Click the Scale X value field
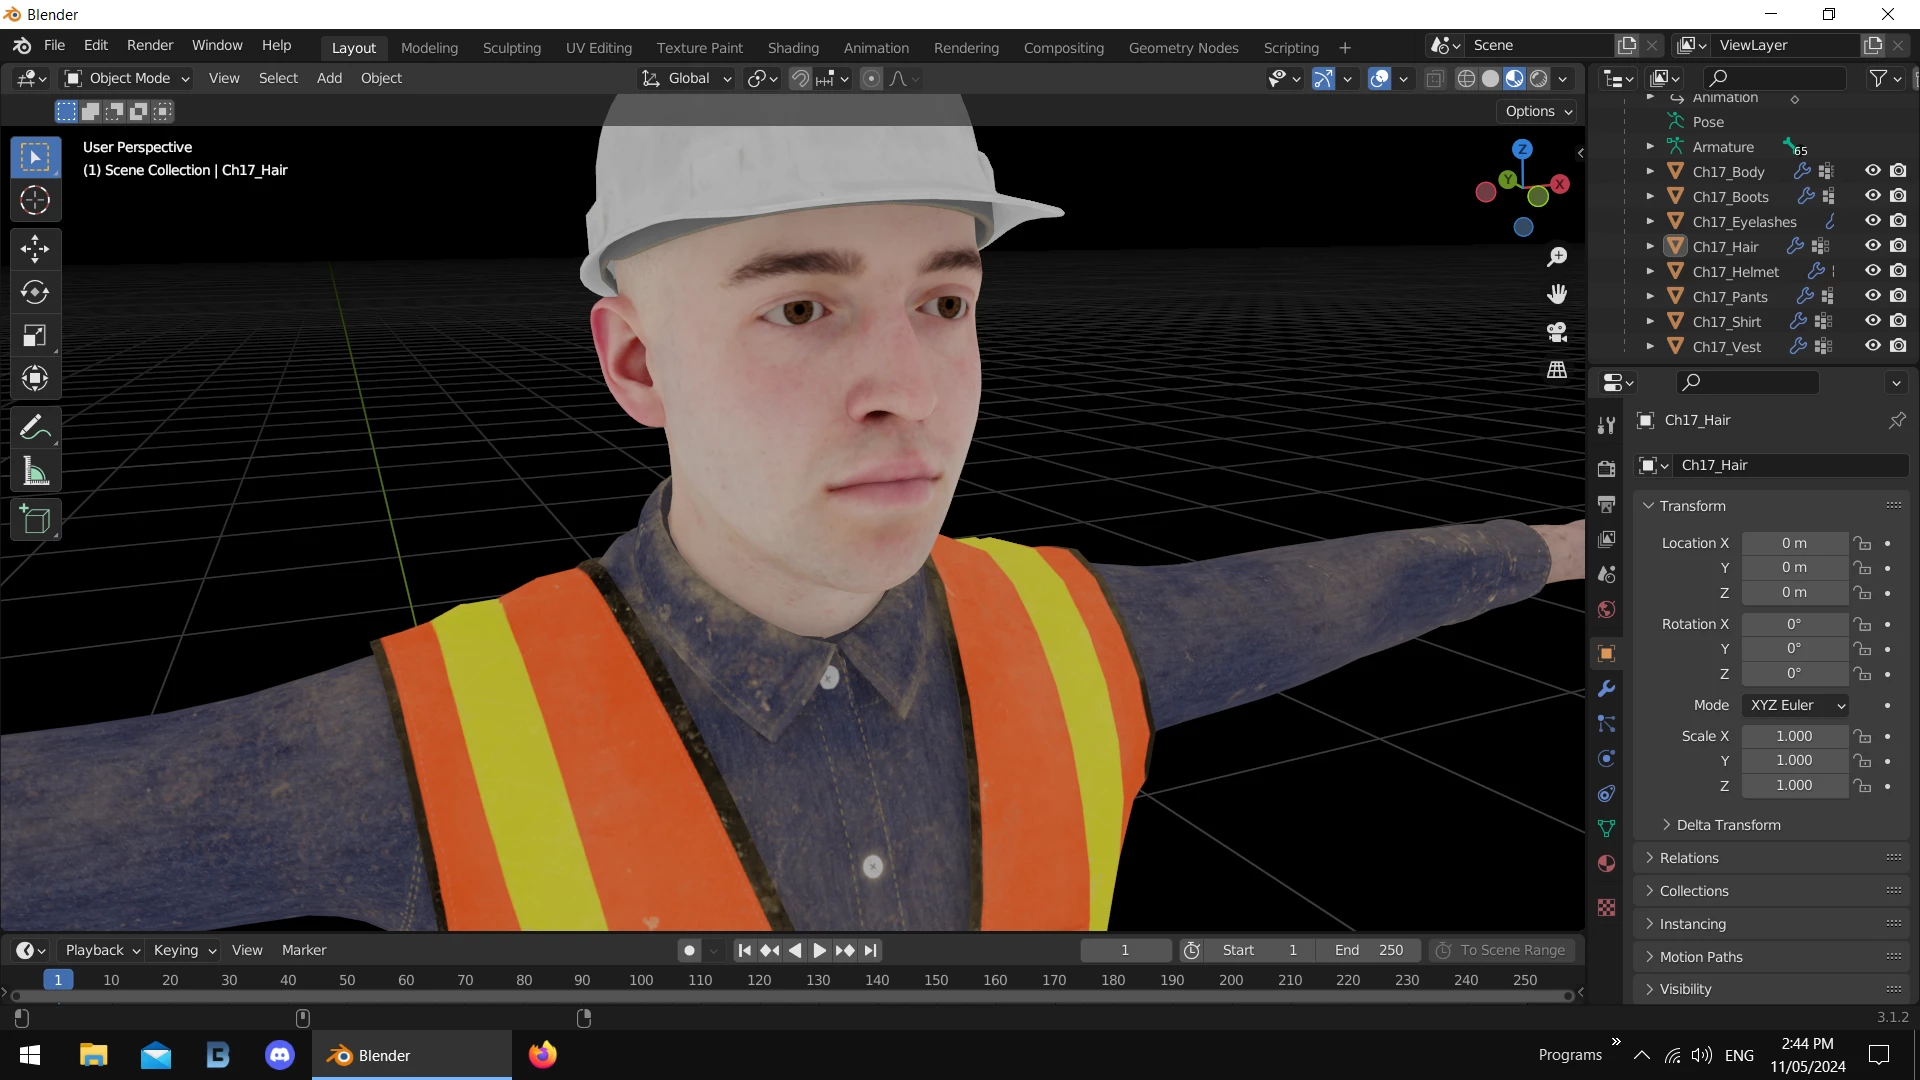Screen dimensions: 1920x1080 pyautogui.click(x=1794, y=736)
